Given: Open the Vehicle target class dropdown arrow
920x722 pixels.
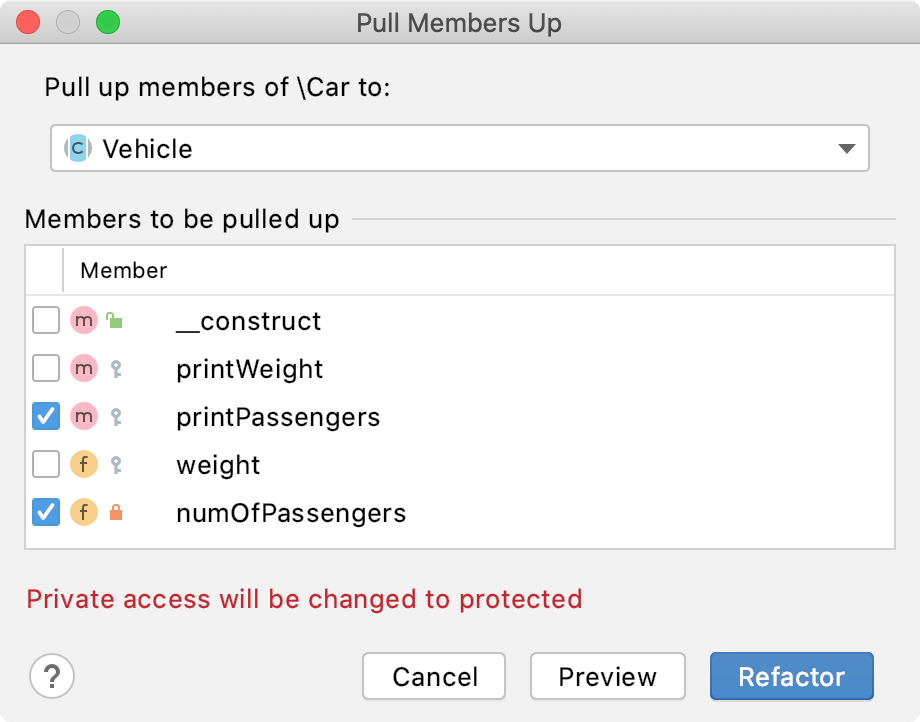Looking at the screenshot, I should (x=846, y=148).
